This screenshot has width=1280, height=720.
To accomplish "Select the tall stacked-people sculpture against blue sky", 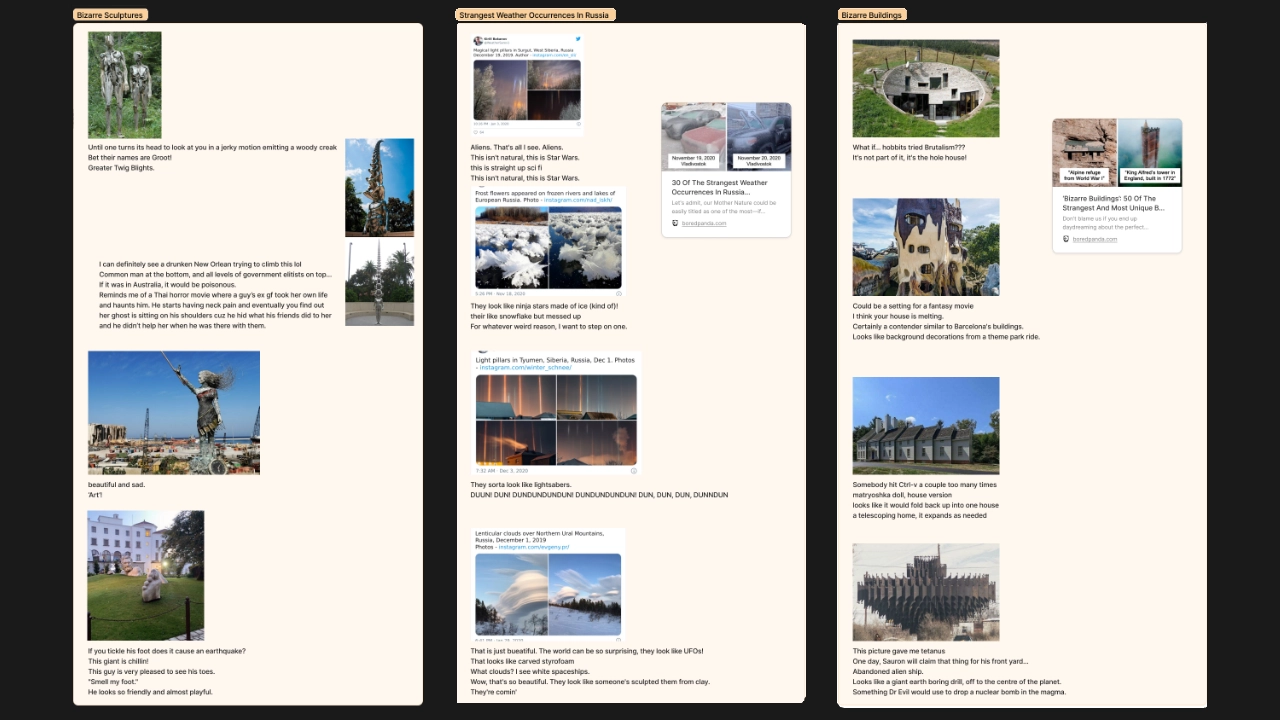I will point(380,187).
